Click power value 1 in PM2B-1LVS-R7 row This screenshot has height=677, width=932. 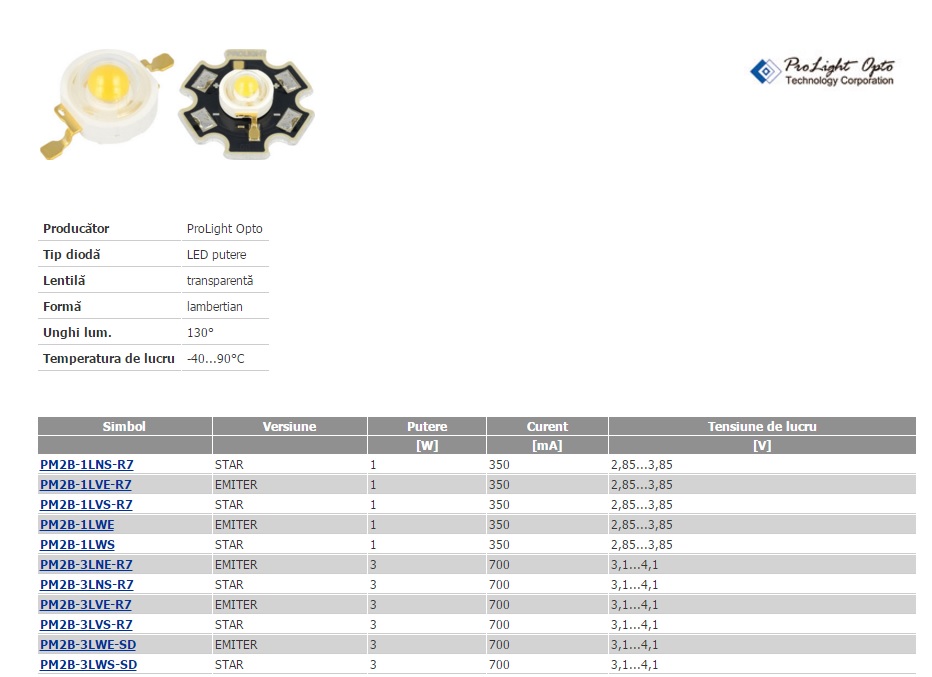click(373, 505)
